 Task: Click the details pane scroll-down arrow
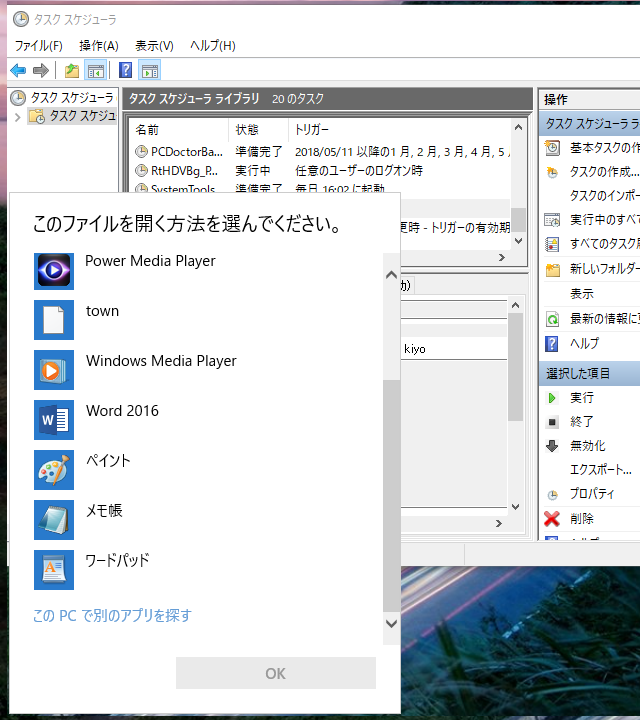point(515,507)
